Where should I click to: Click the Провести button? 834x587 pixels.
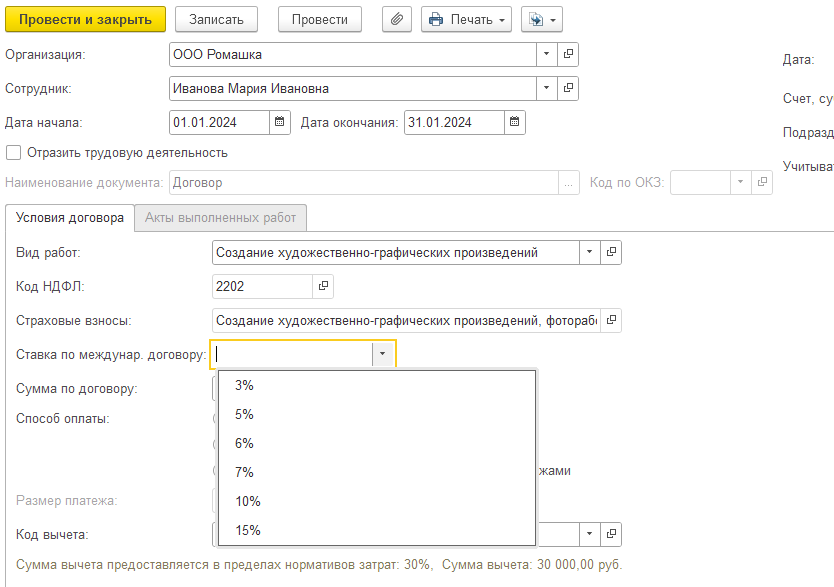coord(320,20)
